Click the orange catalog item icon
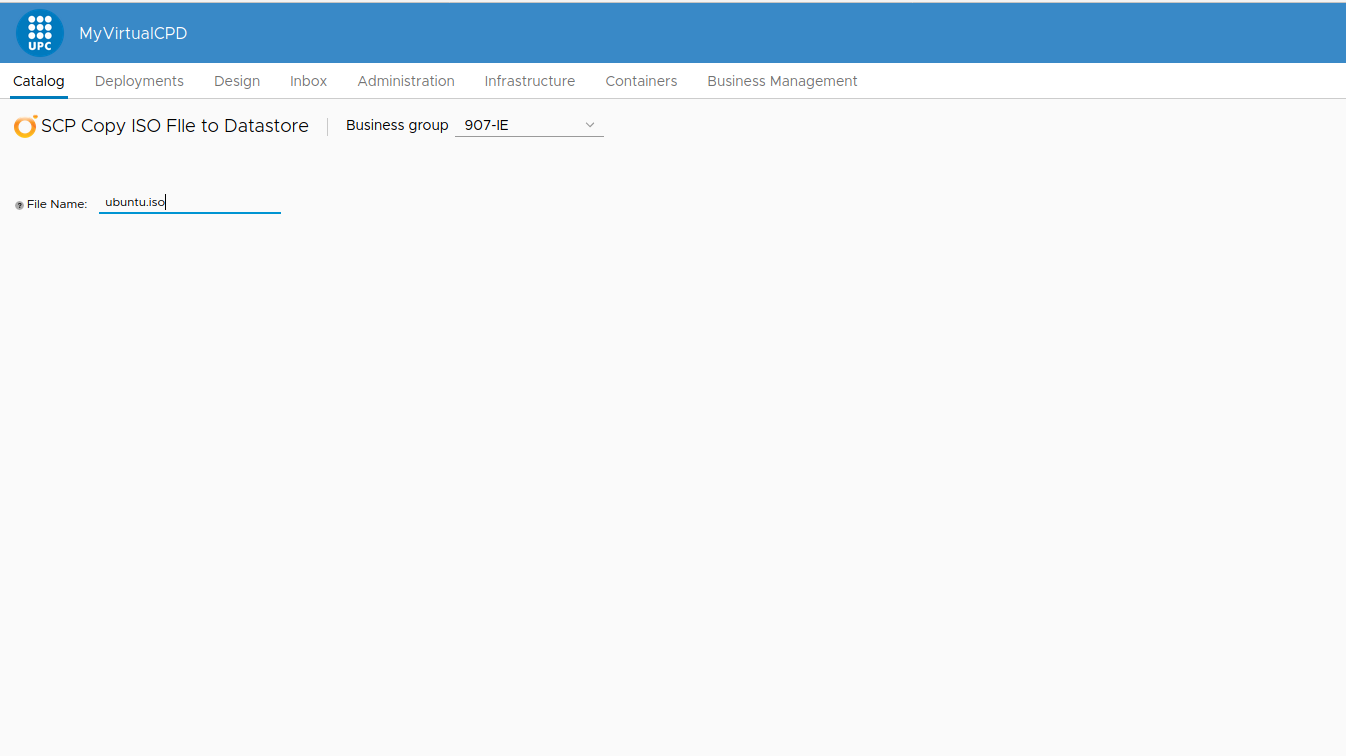The height and width of the screenshot is (756, 1346). [25, 126]
